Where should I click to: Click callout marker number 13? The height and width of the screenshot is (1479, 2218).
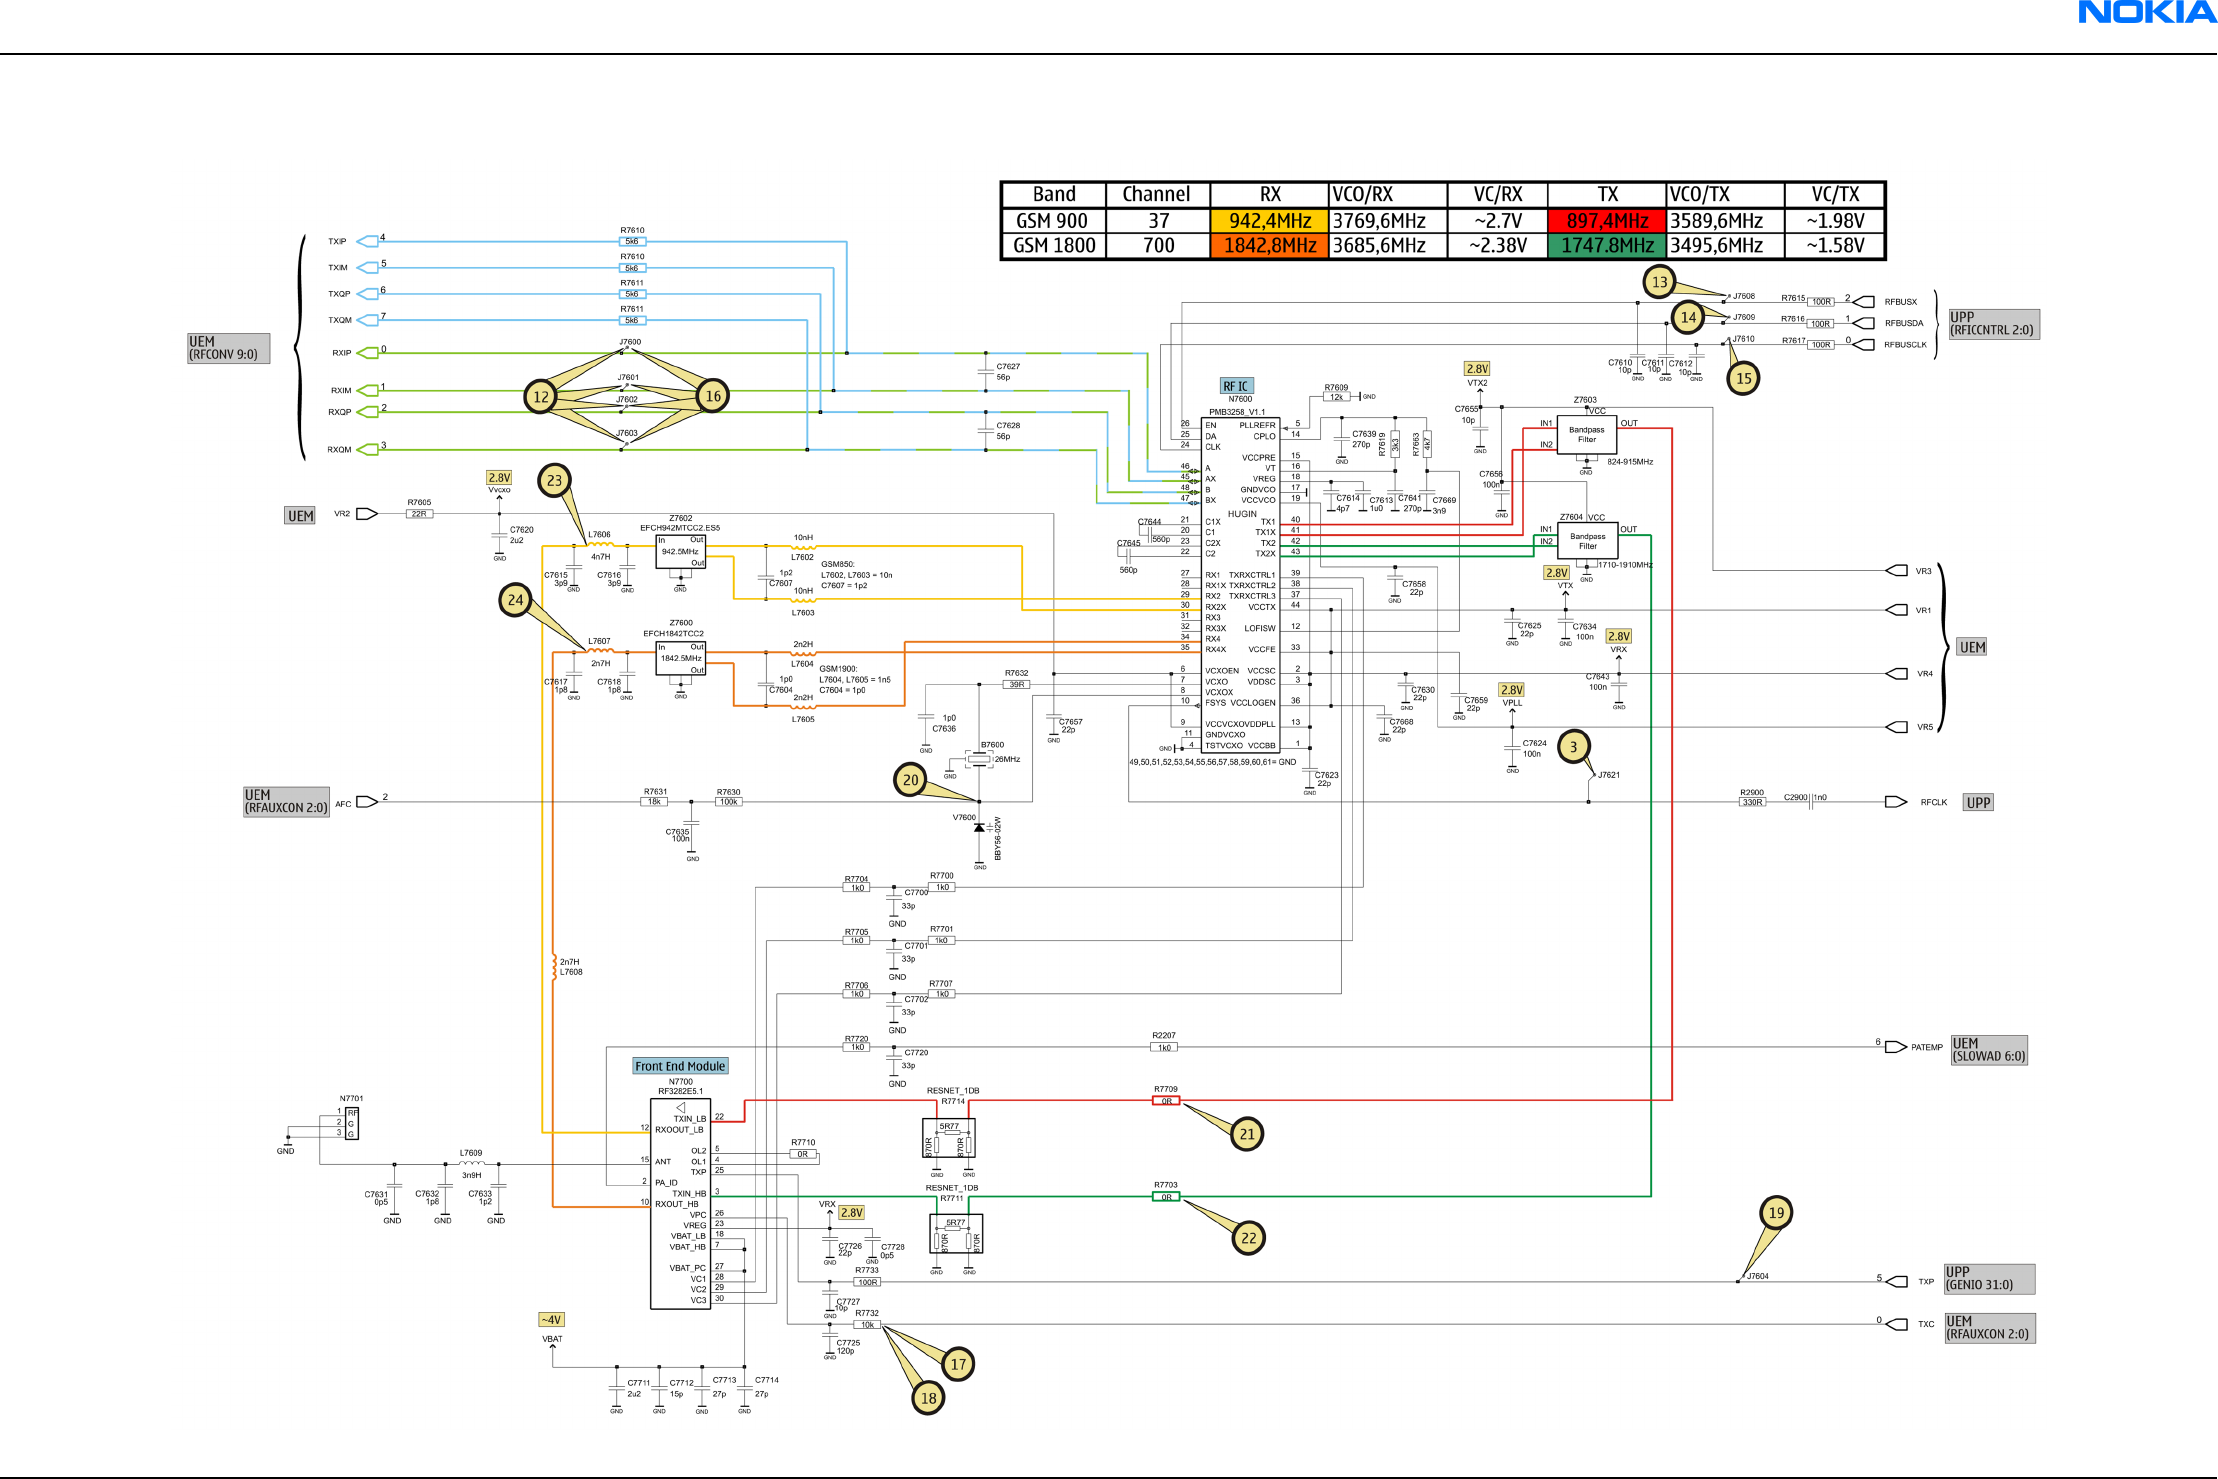pyautogui.click(x=1659, y=282)
